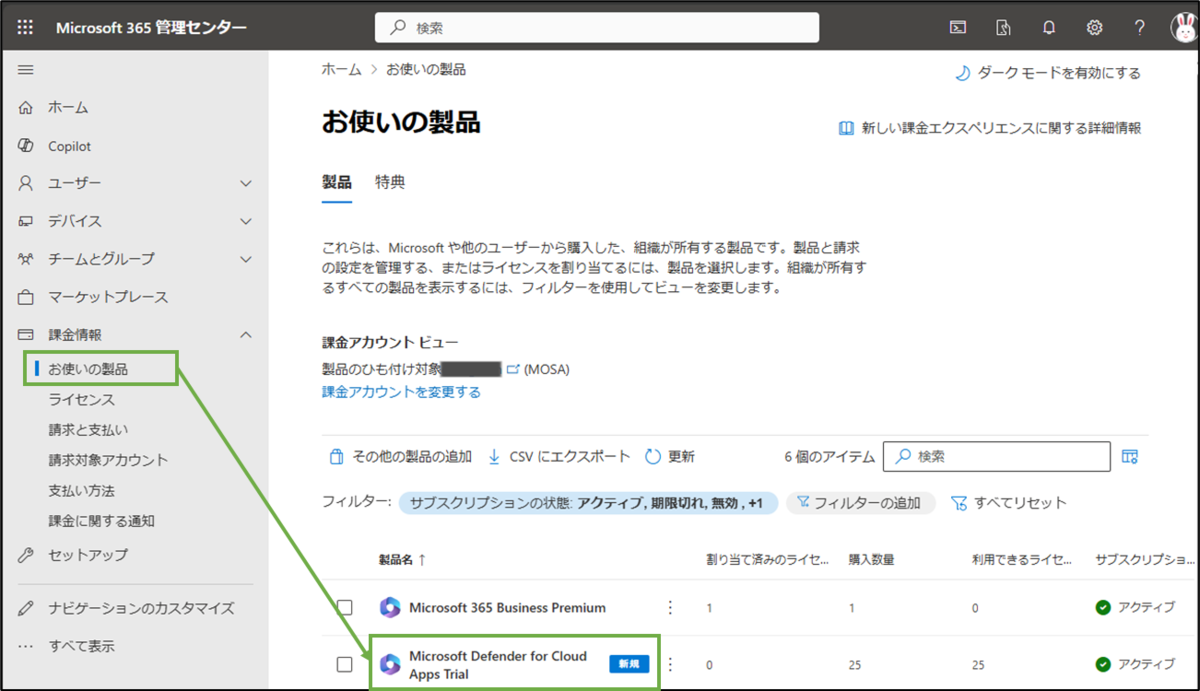Click フィルターの追加 button
Image resolution: width=1200 pixels, height=691 pixels.
pos(861,503)
